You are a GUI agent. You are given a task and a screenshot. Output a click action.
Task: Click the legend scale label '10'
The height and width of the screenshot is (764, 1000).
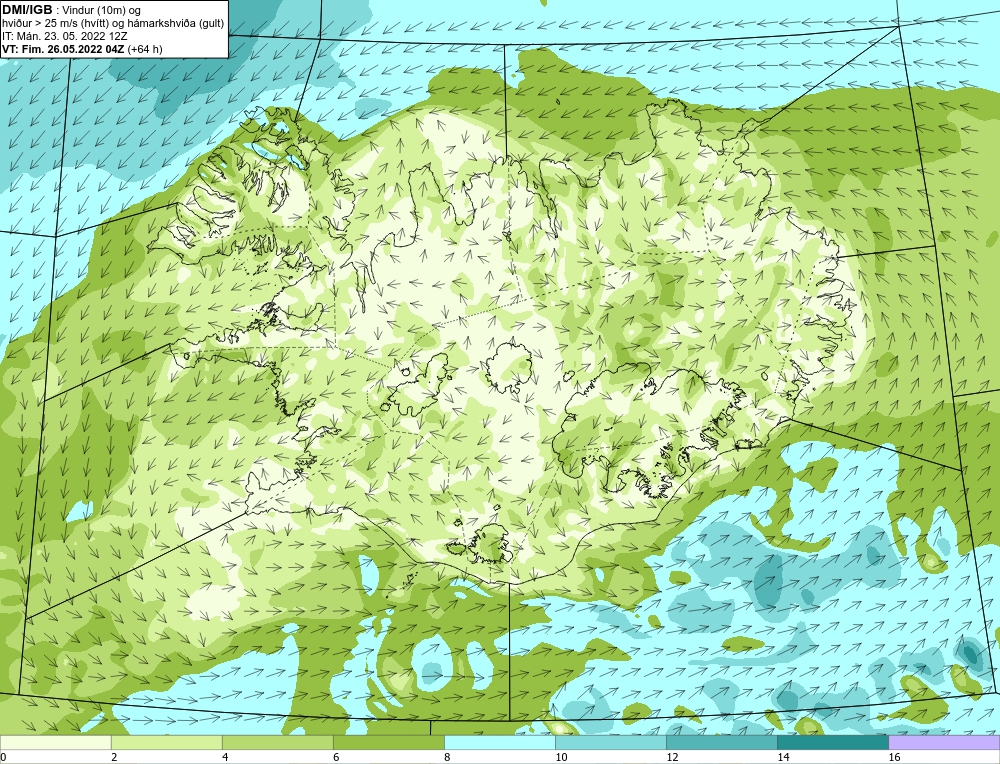560,757
